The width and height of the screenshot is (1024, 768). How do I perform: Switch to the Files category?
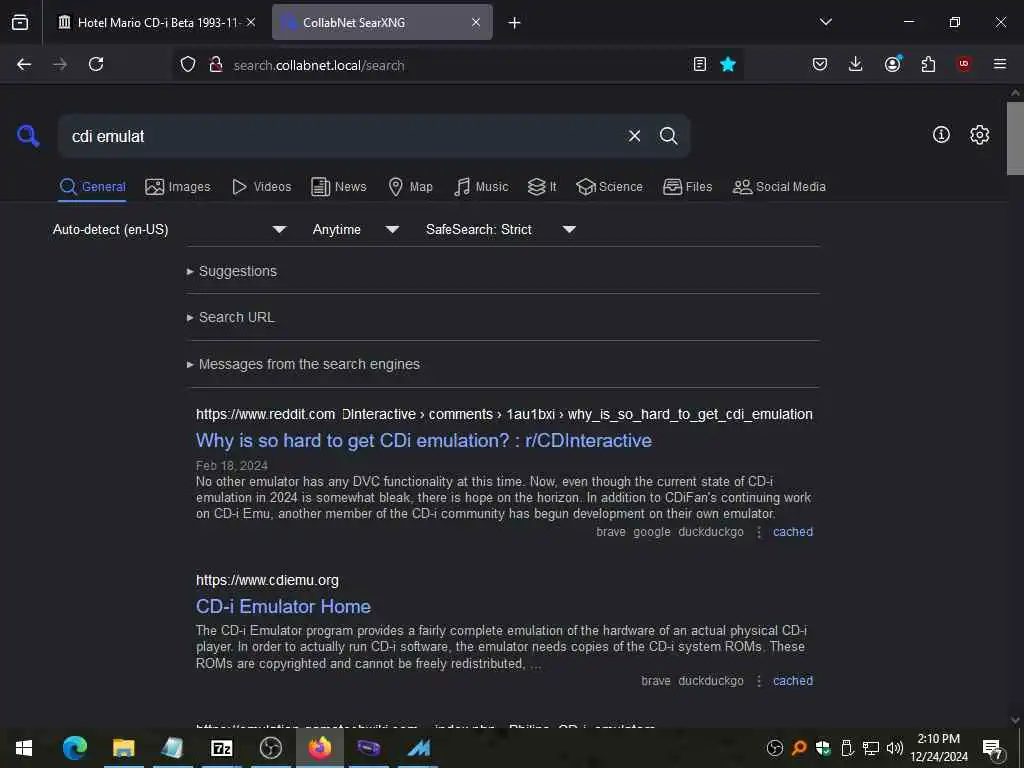click(x=688, y=187)
